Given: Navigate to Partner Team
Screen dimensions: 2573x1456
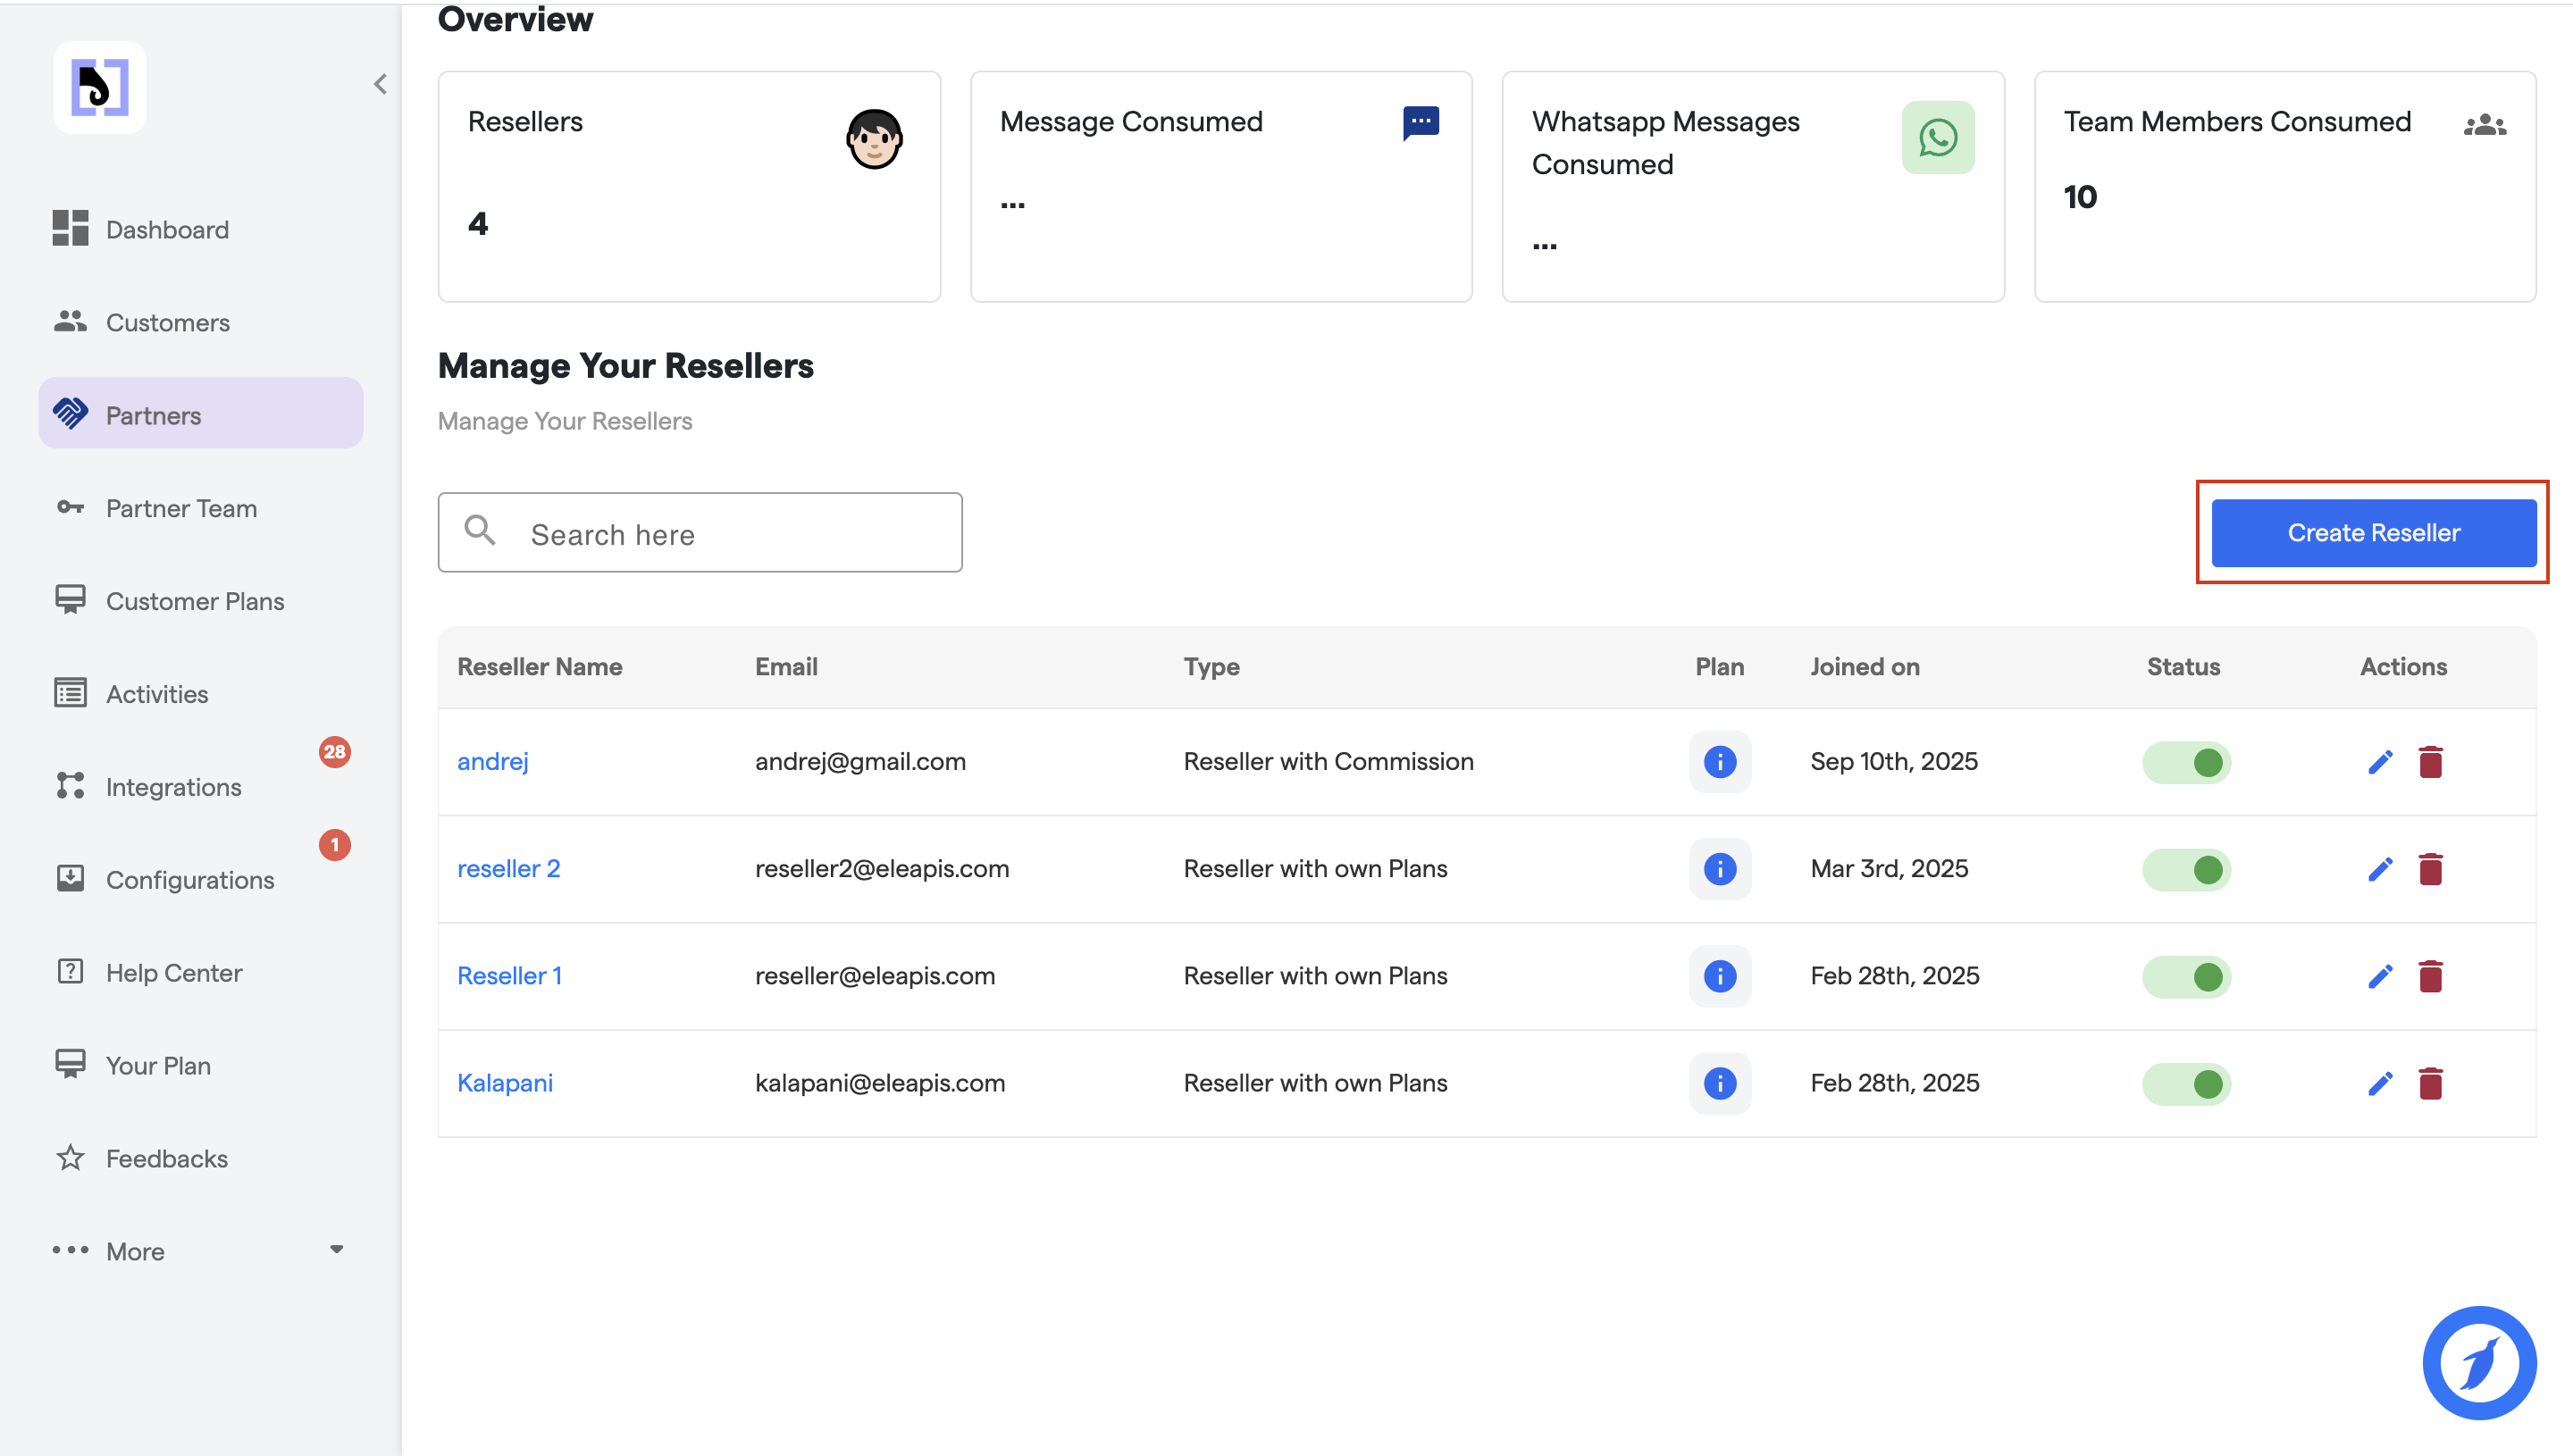Looking at the screenshot, I should [181, 508].
